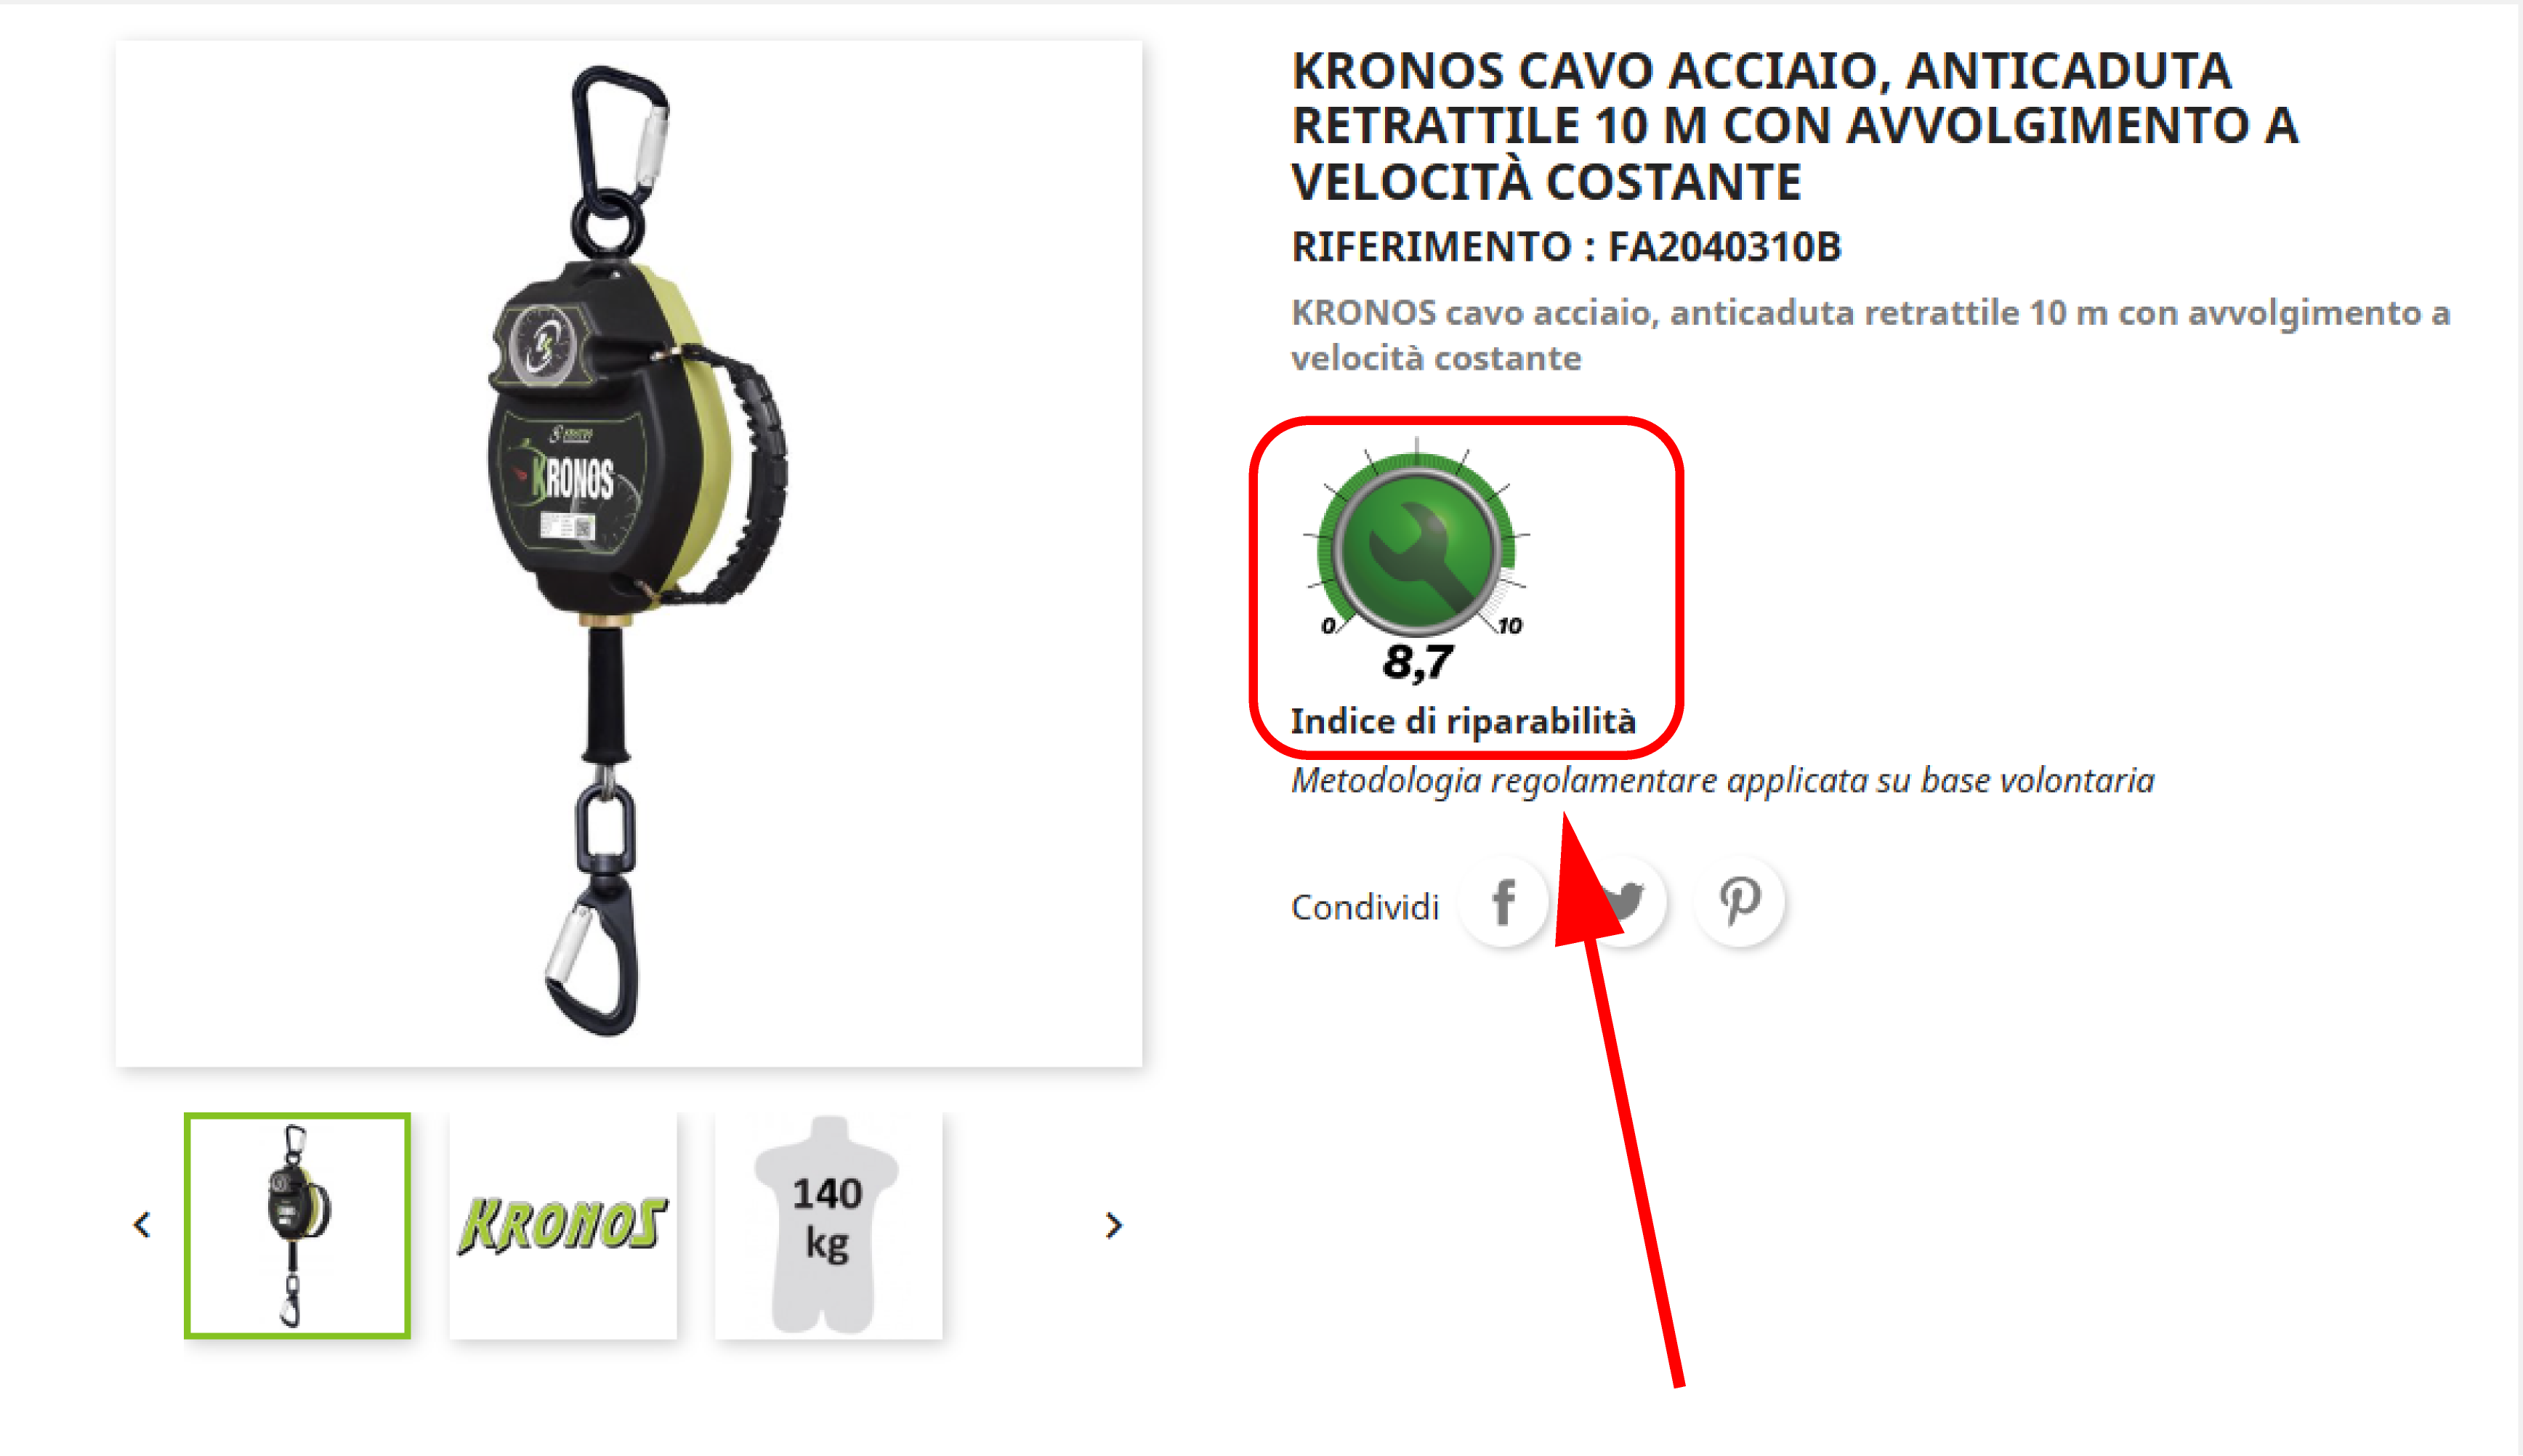Click the Metodologia regolamentare note
This screenshot has height=1456, width=2523.
1723,780
